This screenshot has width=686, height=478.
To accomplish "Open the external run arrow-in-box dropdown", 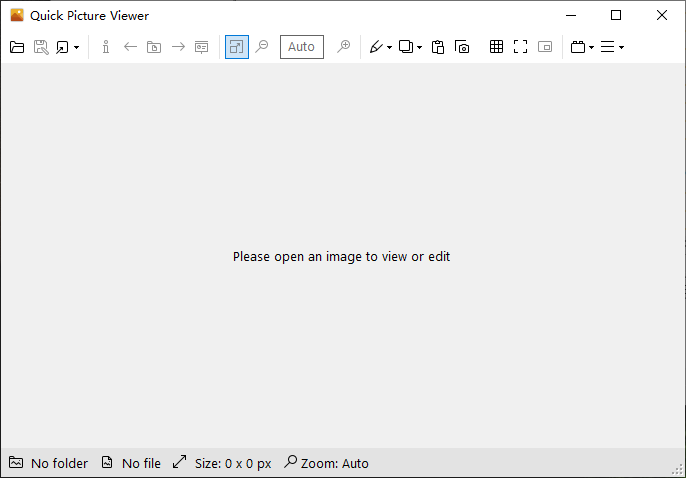I will (x=68, y=47).
